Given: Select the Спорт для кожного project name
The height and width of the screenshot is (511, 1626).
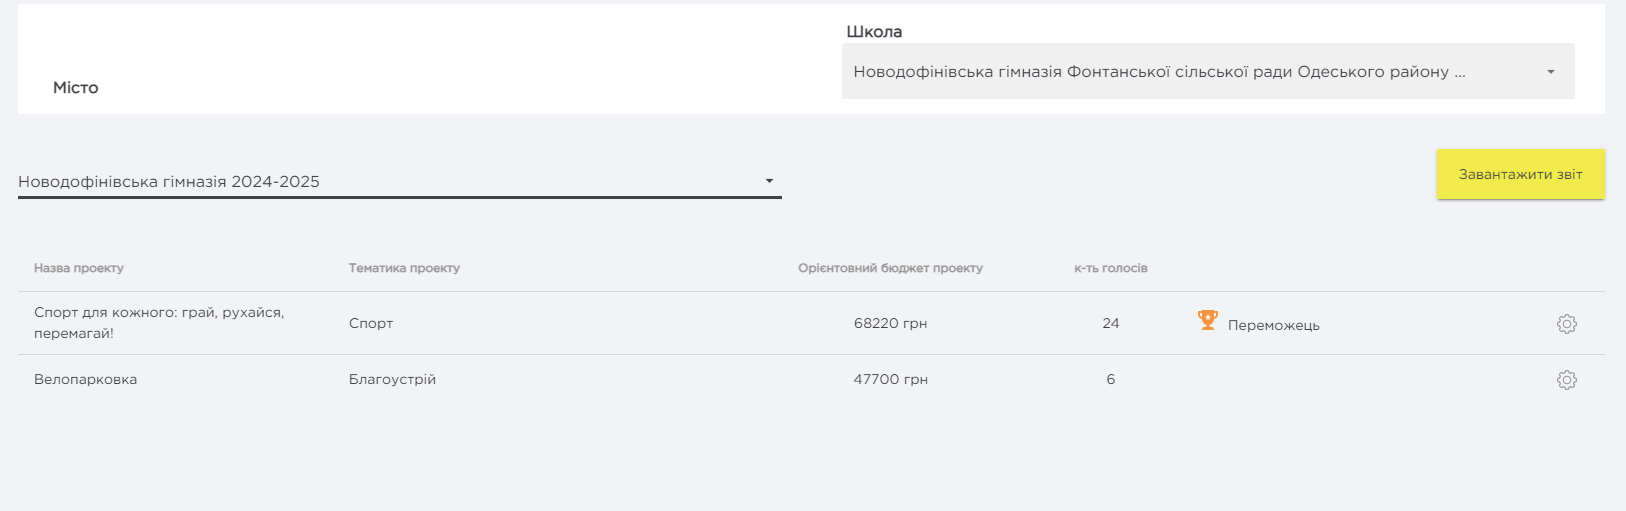Looking at the screenshot, I should point(159,323).
